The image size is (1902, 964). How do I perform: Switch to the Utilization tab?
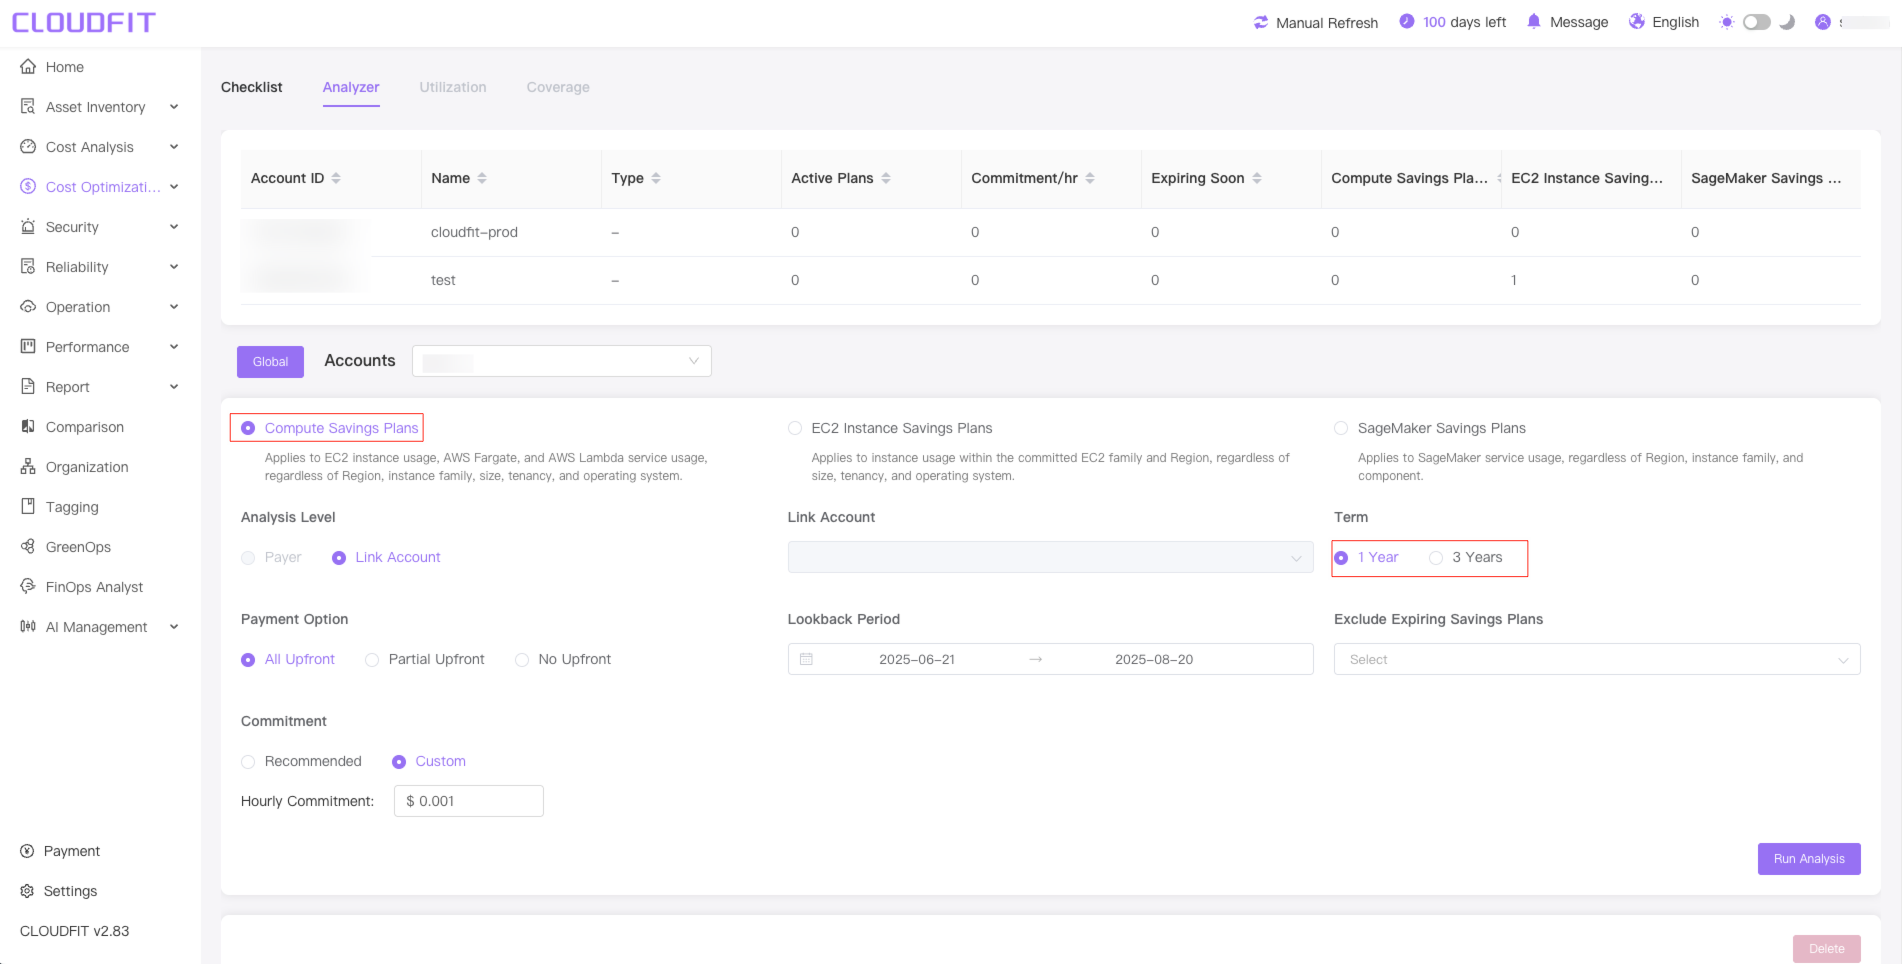pos(453,87)
